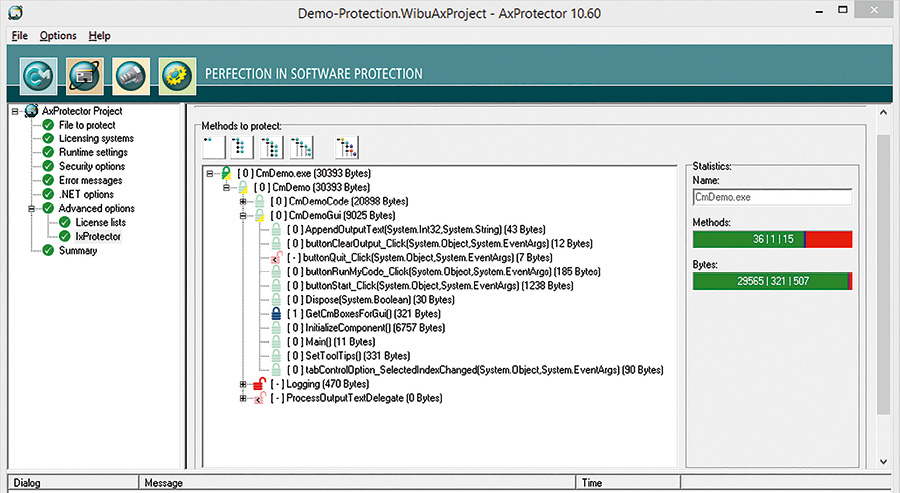Select the IxProtector tree item

click(x=98, y=236)
